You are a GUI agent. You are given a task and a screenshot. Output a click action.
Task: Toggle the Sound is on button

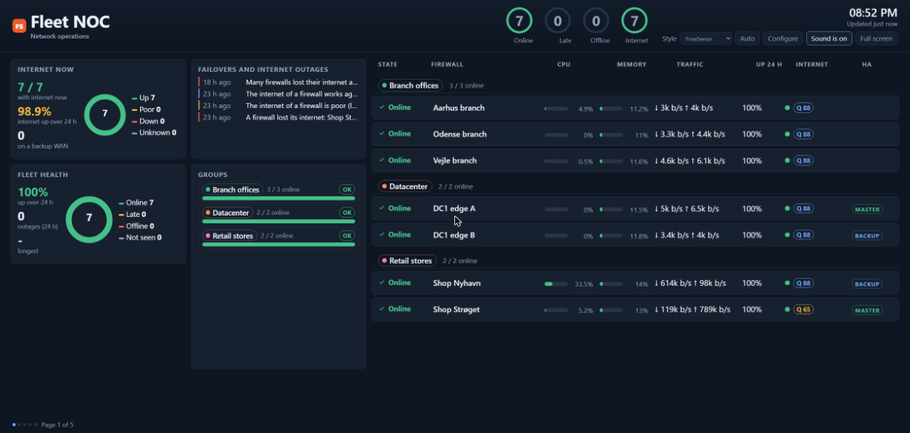coord(829,39)
